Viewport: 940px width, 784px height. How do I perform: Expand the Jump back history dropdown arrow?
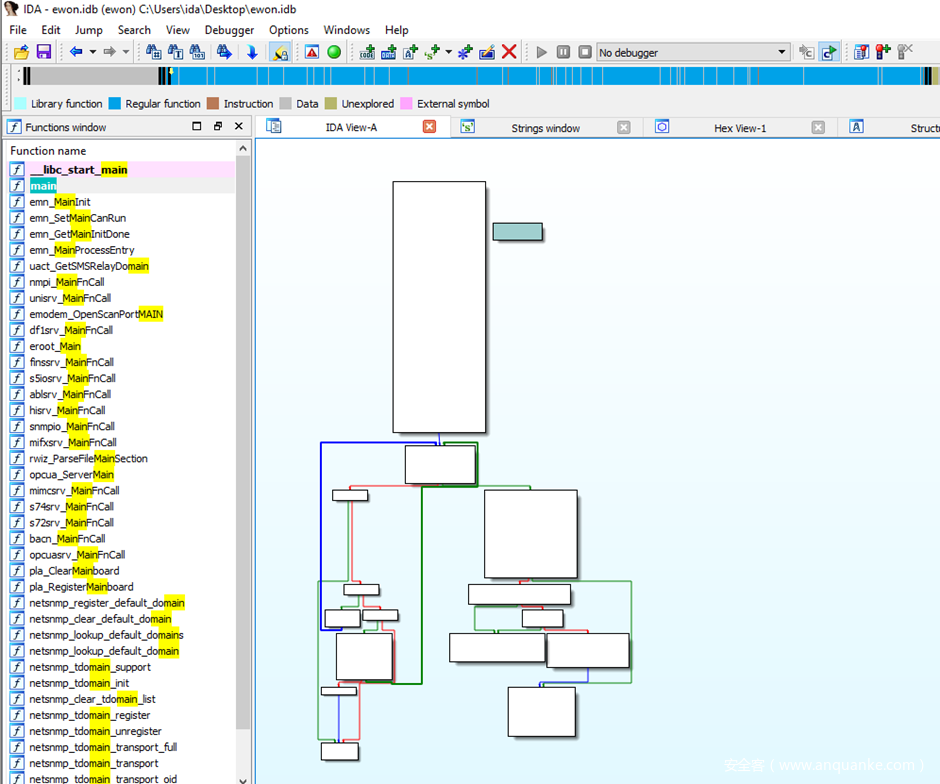93,52
